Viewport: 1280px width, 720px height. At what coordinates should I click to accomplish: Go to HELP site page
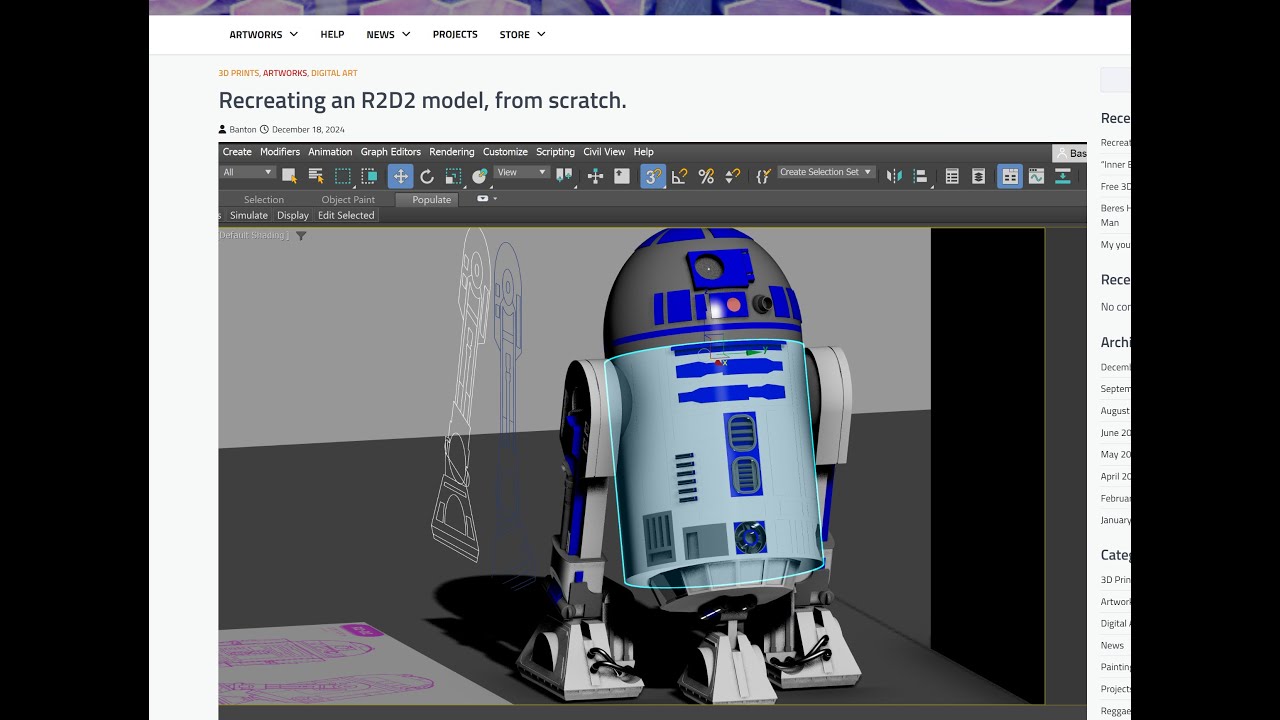point(332,34)
